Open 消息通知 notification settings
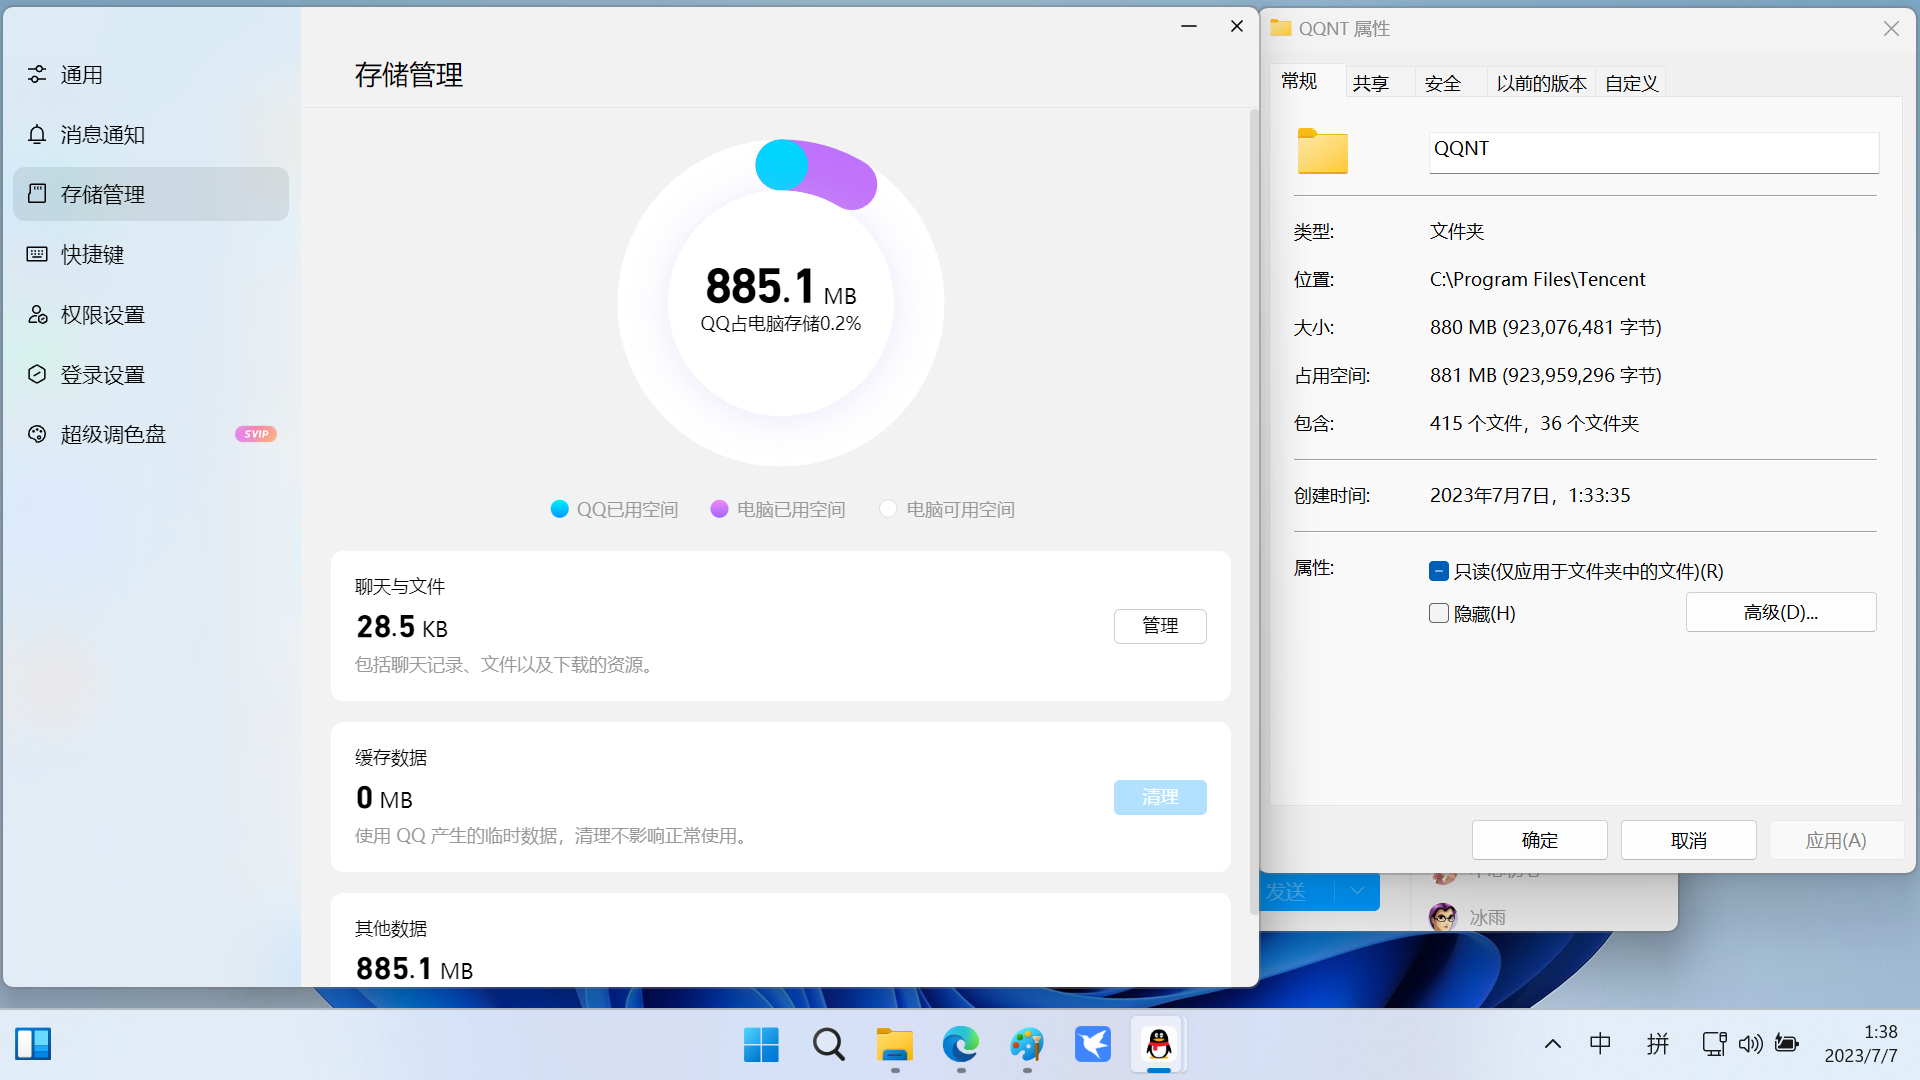This screenshot has height=1080, width=1920. [150, 135]
